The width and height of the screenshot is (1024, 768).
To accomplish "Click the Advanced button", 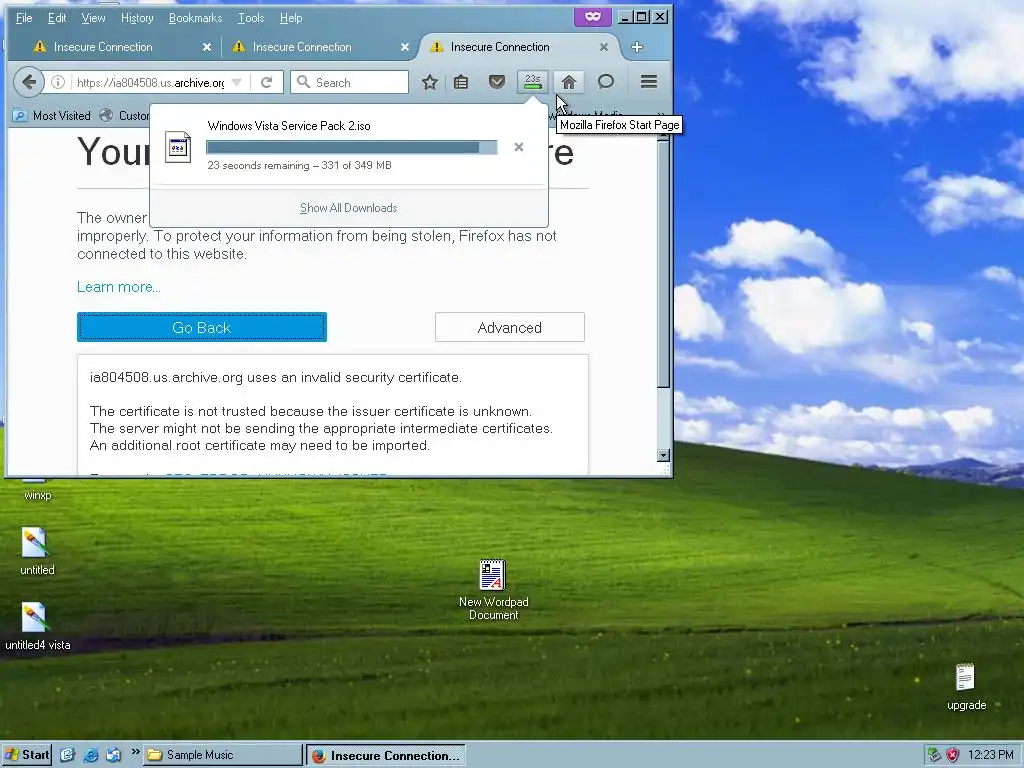I will [x=509, y=327].
